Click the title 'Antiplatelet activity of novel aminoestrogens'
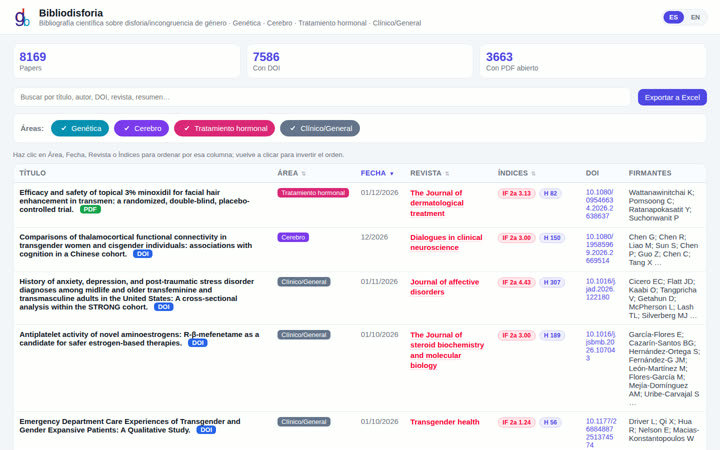The image size is (720, 450). tap(139, 338)
